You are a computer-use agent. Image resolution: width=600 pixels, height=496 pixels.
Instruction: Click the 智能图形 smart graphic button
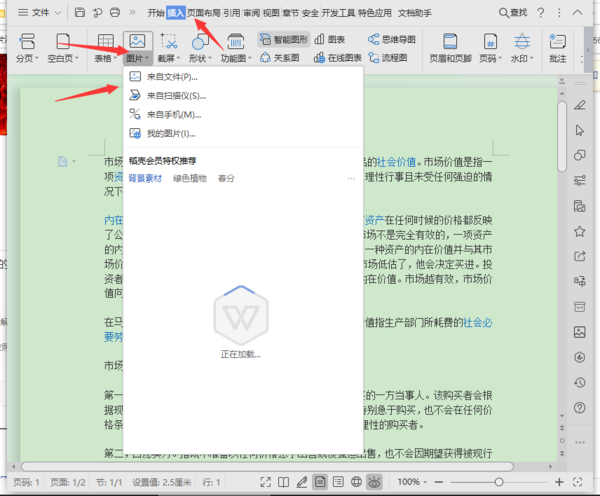284,39
